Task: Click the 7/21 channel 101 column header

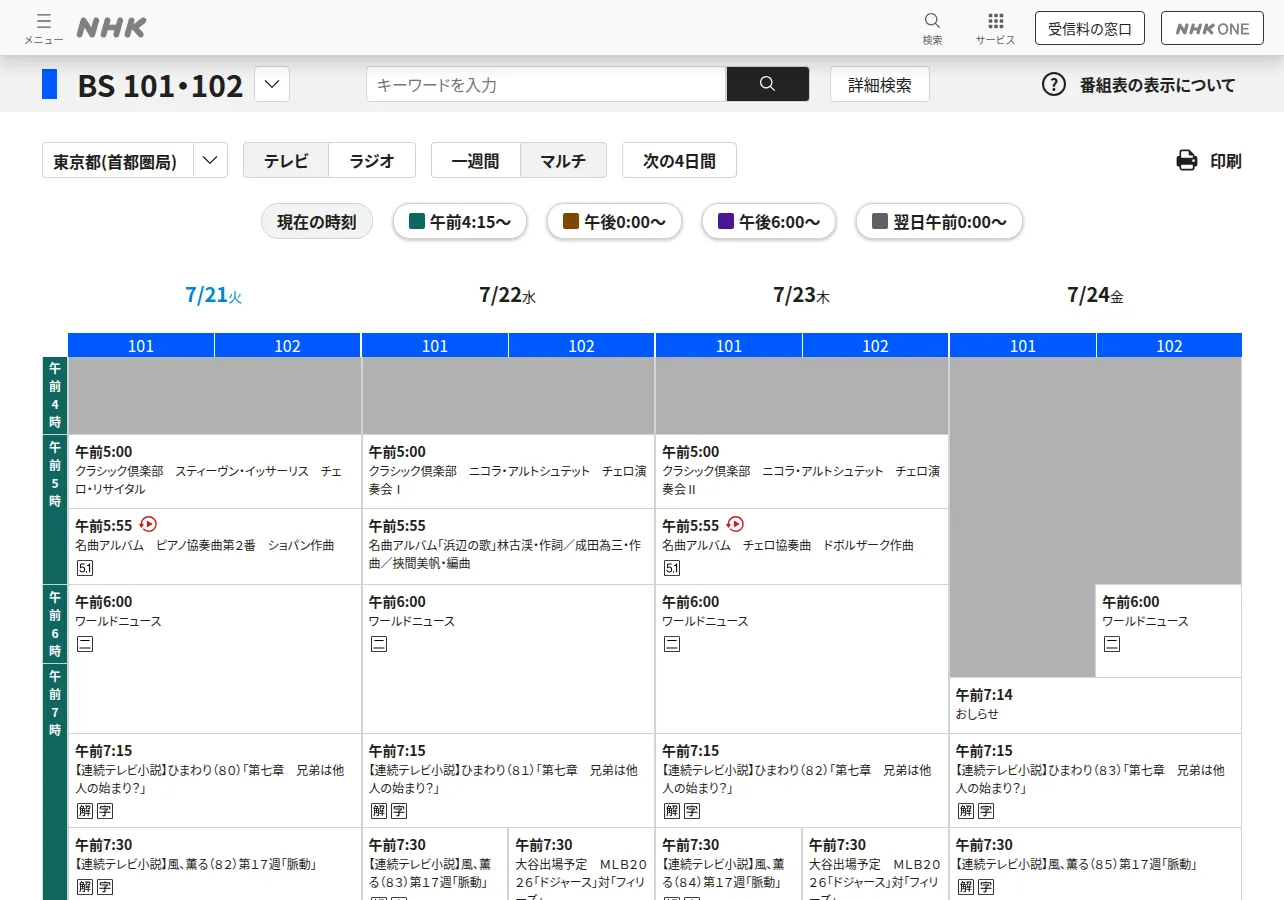Action: [x=141, y=346]
